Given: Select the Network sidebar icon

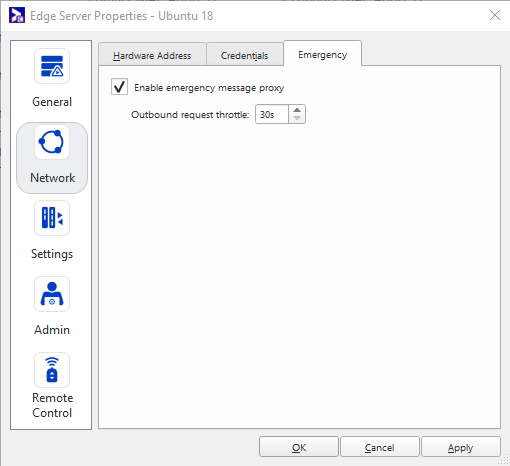Looking at the screenshot, I should tap(52, 142).
